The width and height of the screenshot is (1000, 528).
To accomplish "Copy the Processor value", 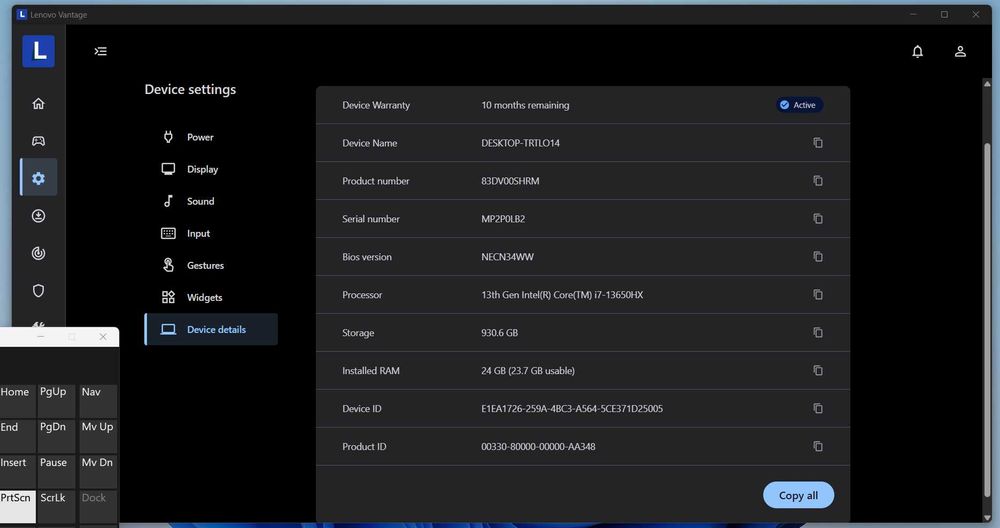I will click(818, 295).
